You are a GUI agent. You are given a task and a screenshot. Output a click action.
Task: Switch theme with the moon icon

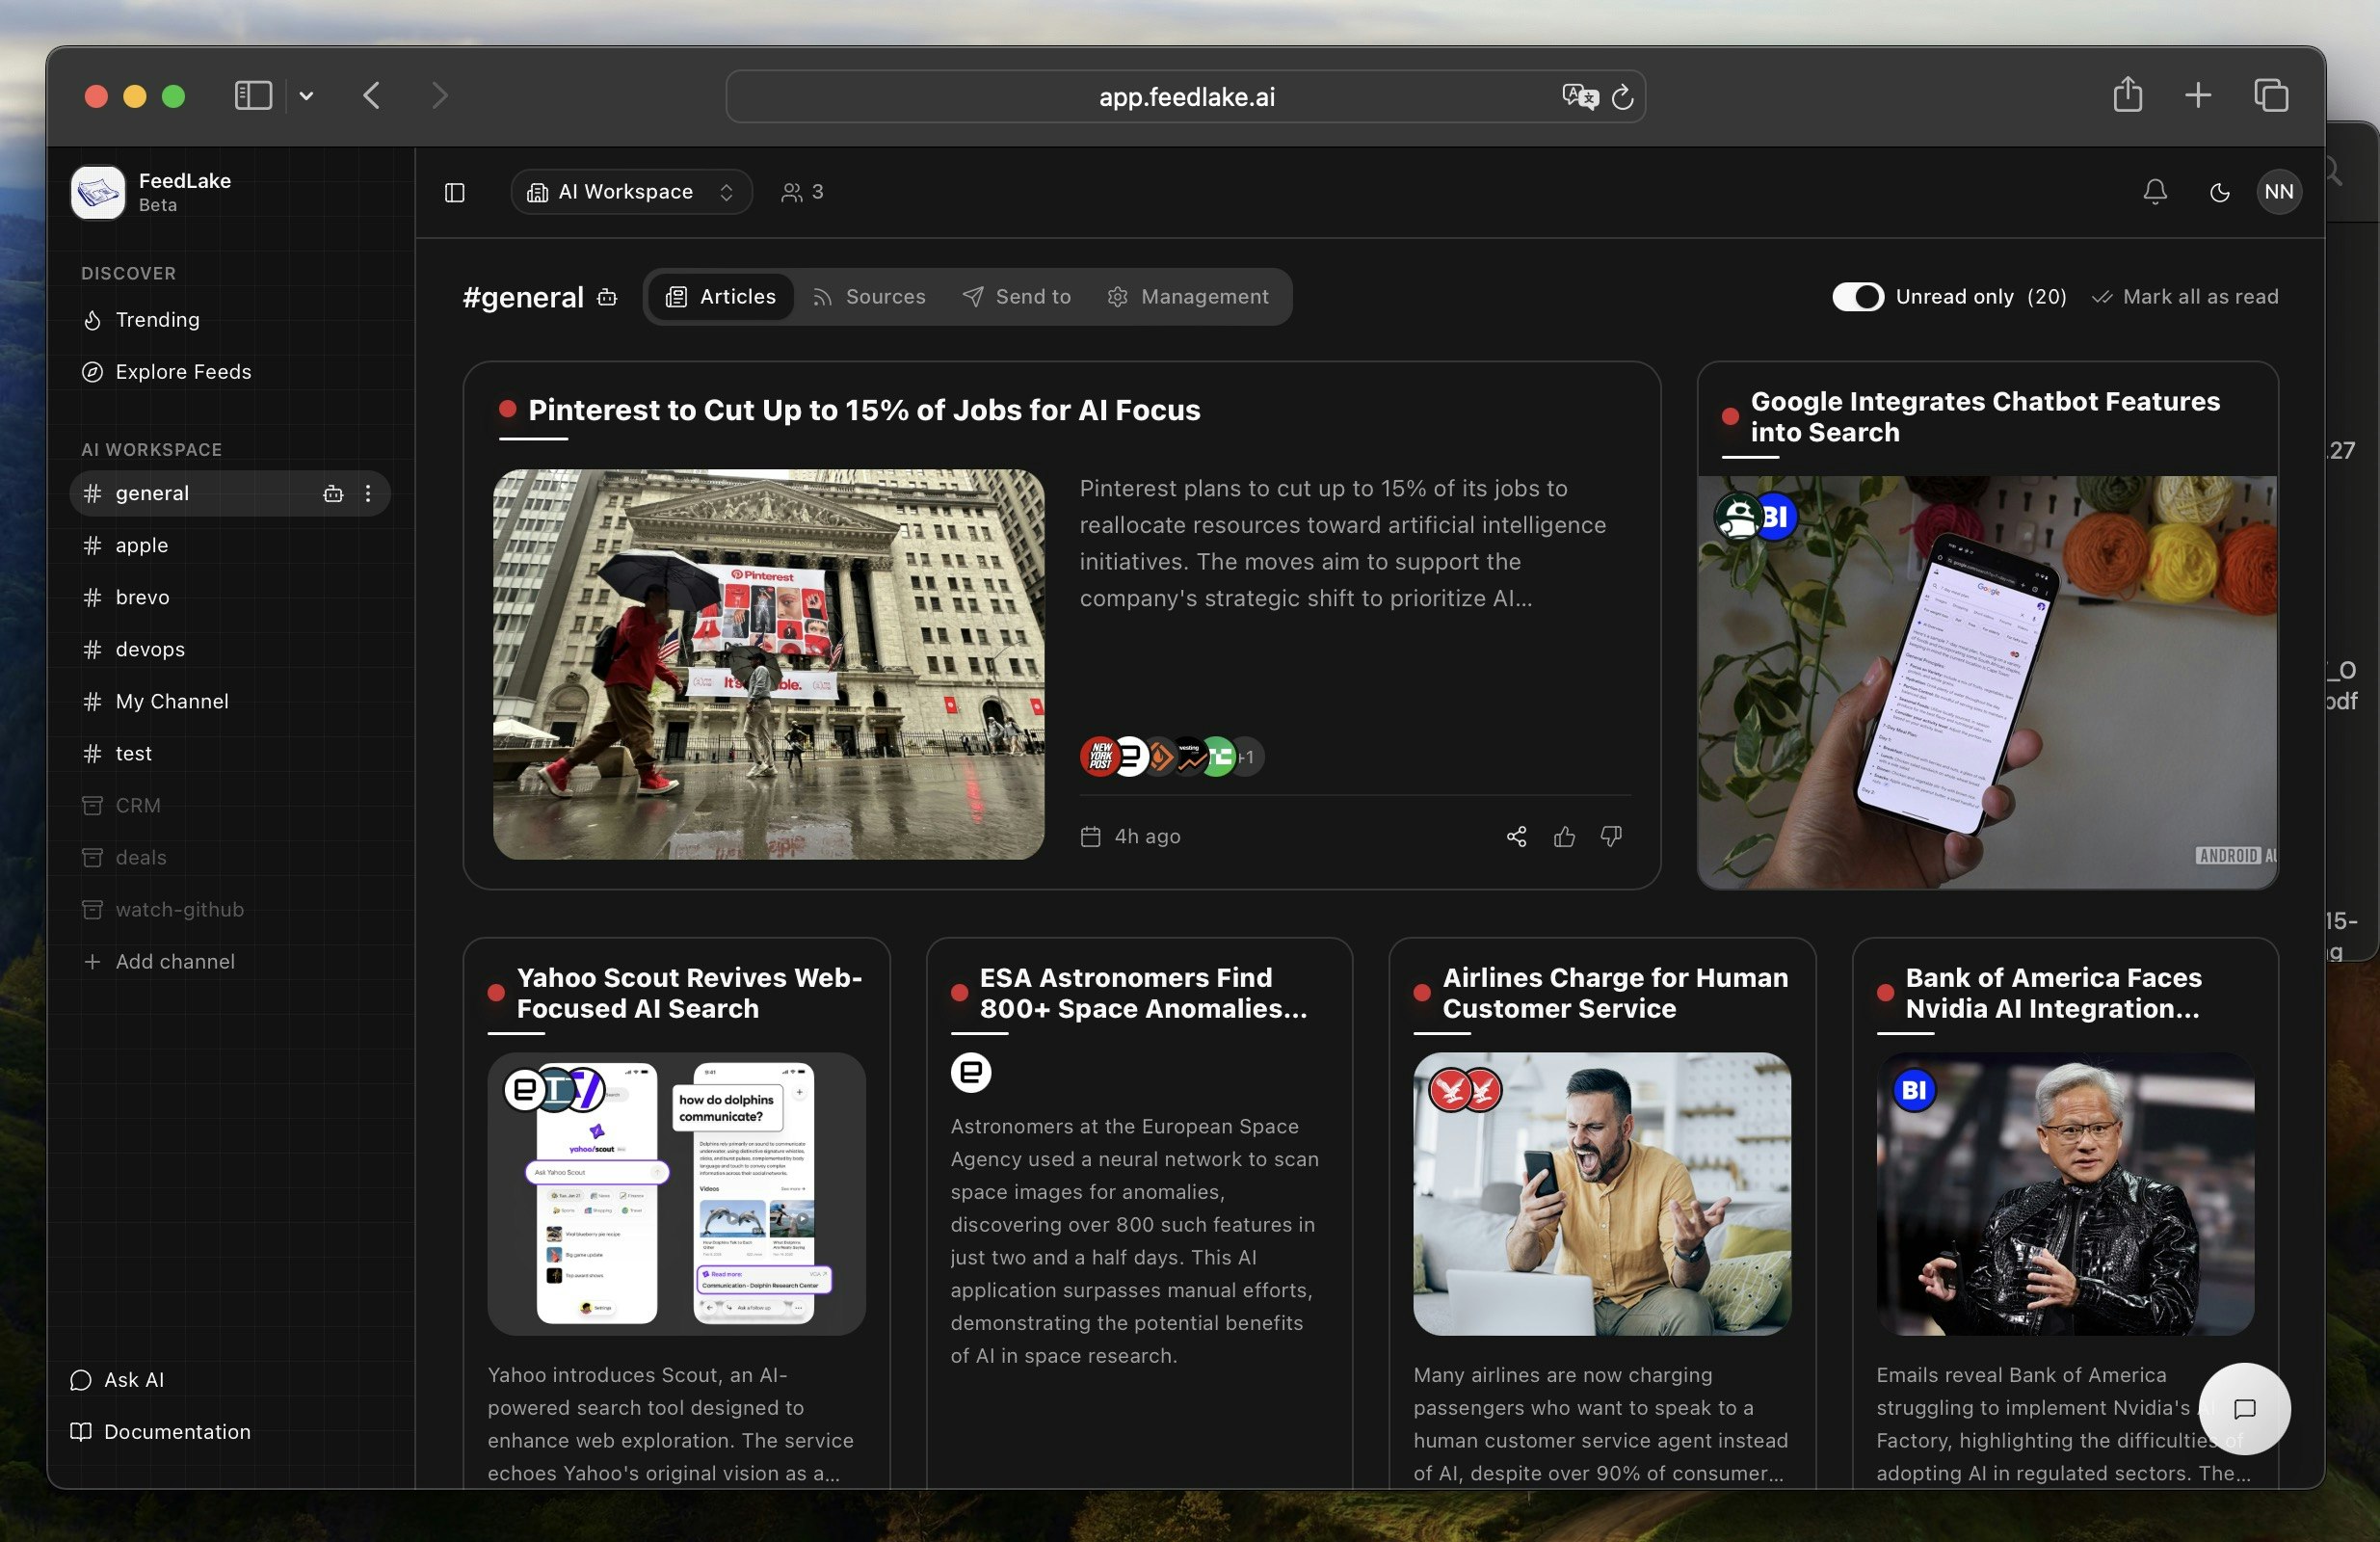coord(2219,192)
